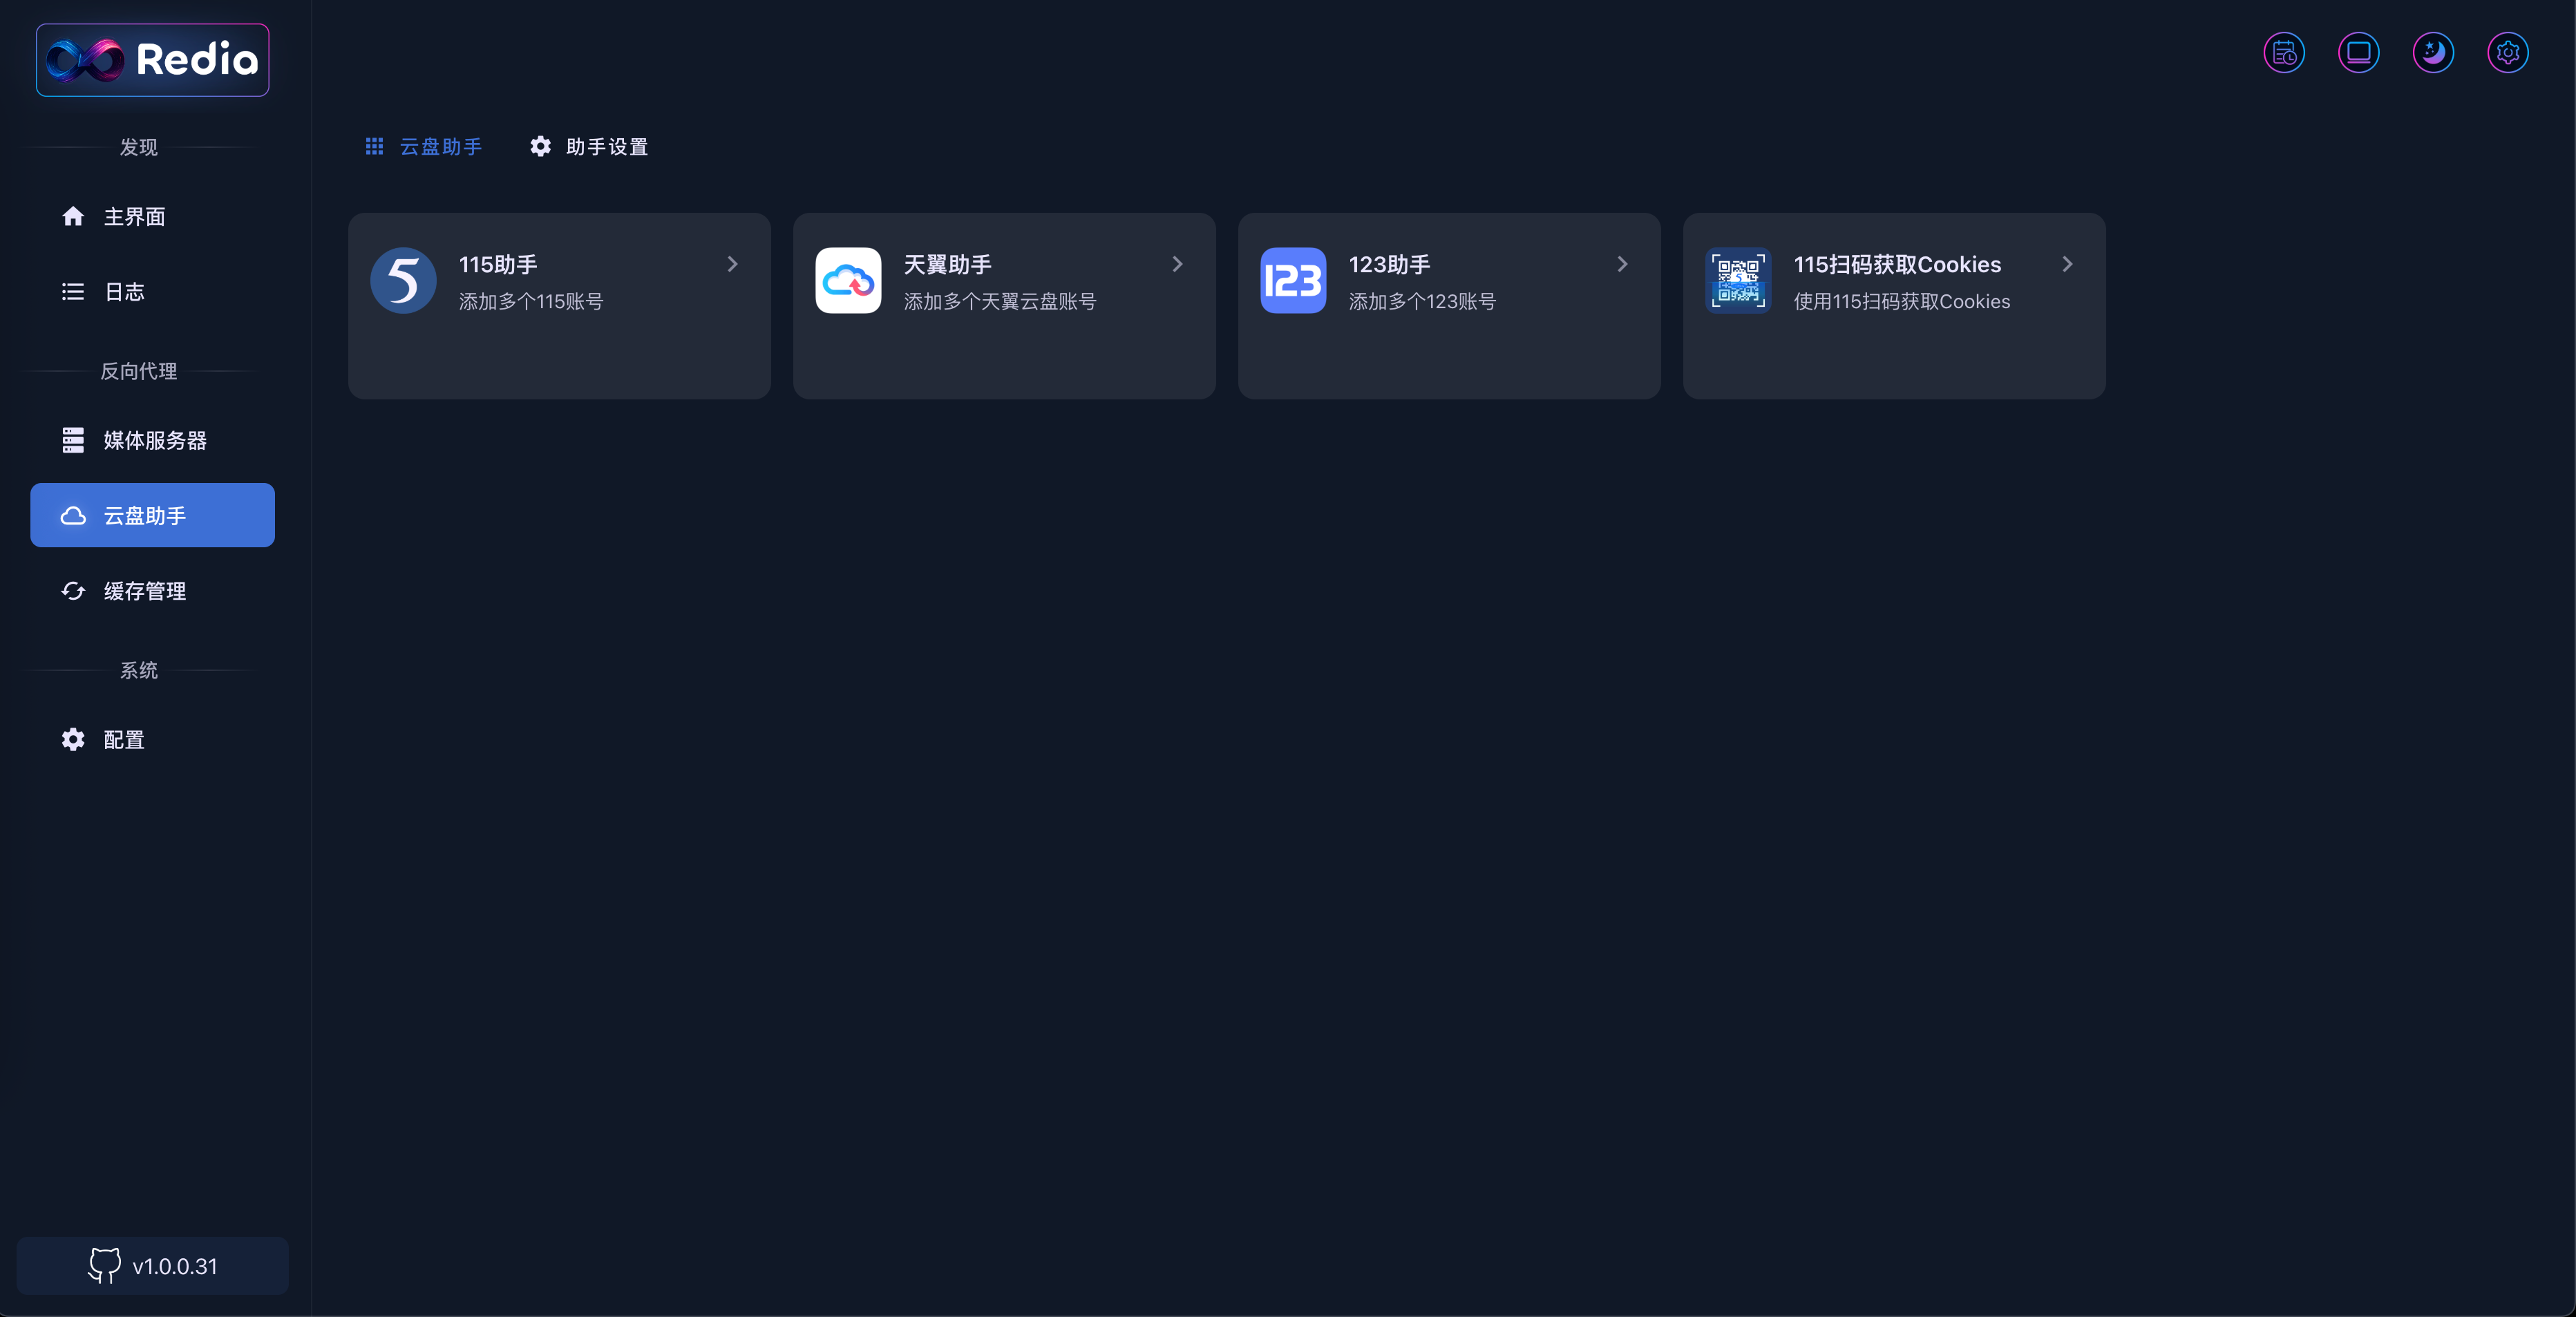
Task: Click the GitHub version v1.0.0.31 link
Action: tap(153, 1266)
